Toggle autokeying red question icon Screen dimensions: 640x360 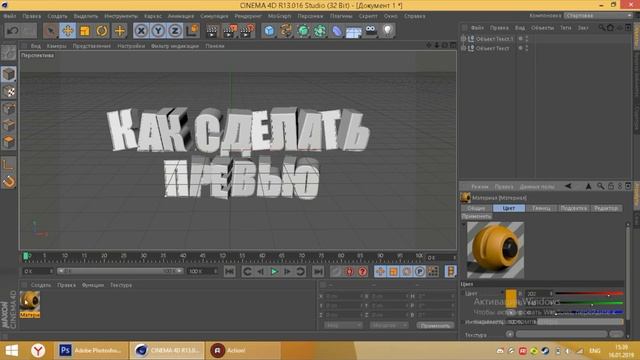click(x=362, y=271)
